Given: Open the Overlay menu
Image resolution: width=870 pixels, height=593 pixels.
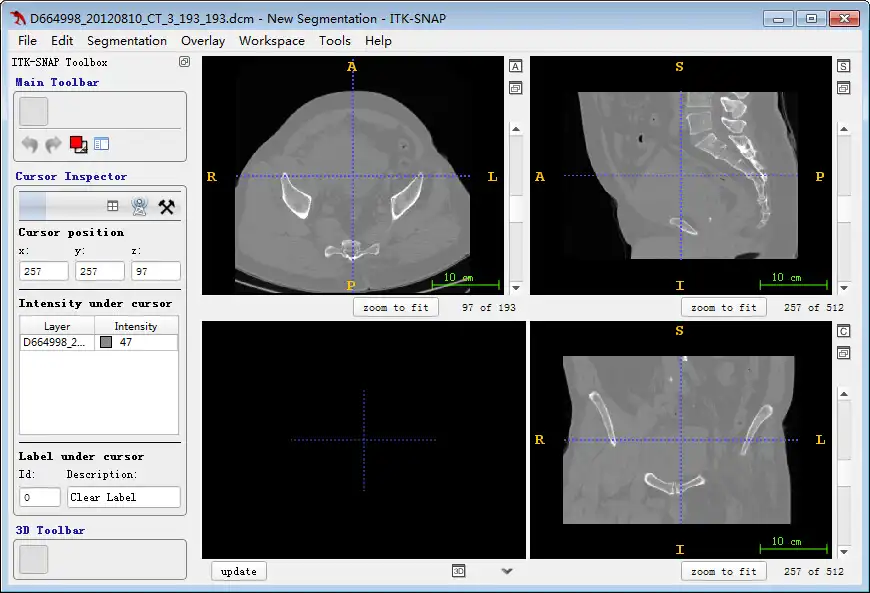Looking at the screenshot, I should 203,41.
